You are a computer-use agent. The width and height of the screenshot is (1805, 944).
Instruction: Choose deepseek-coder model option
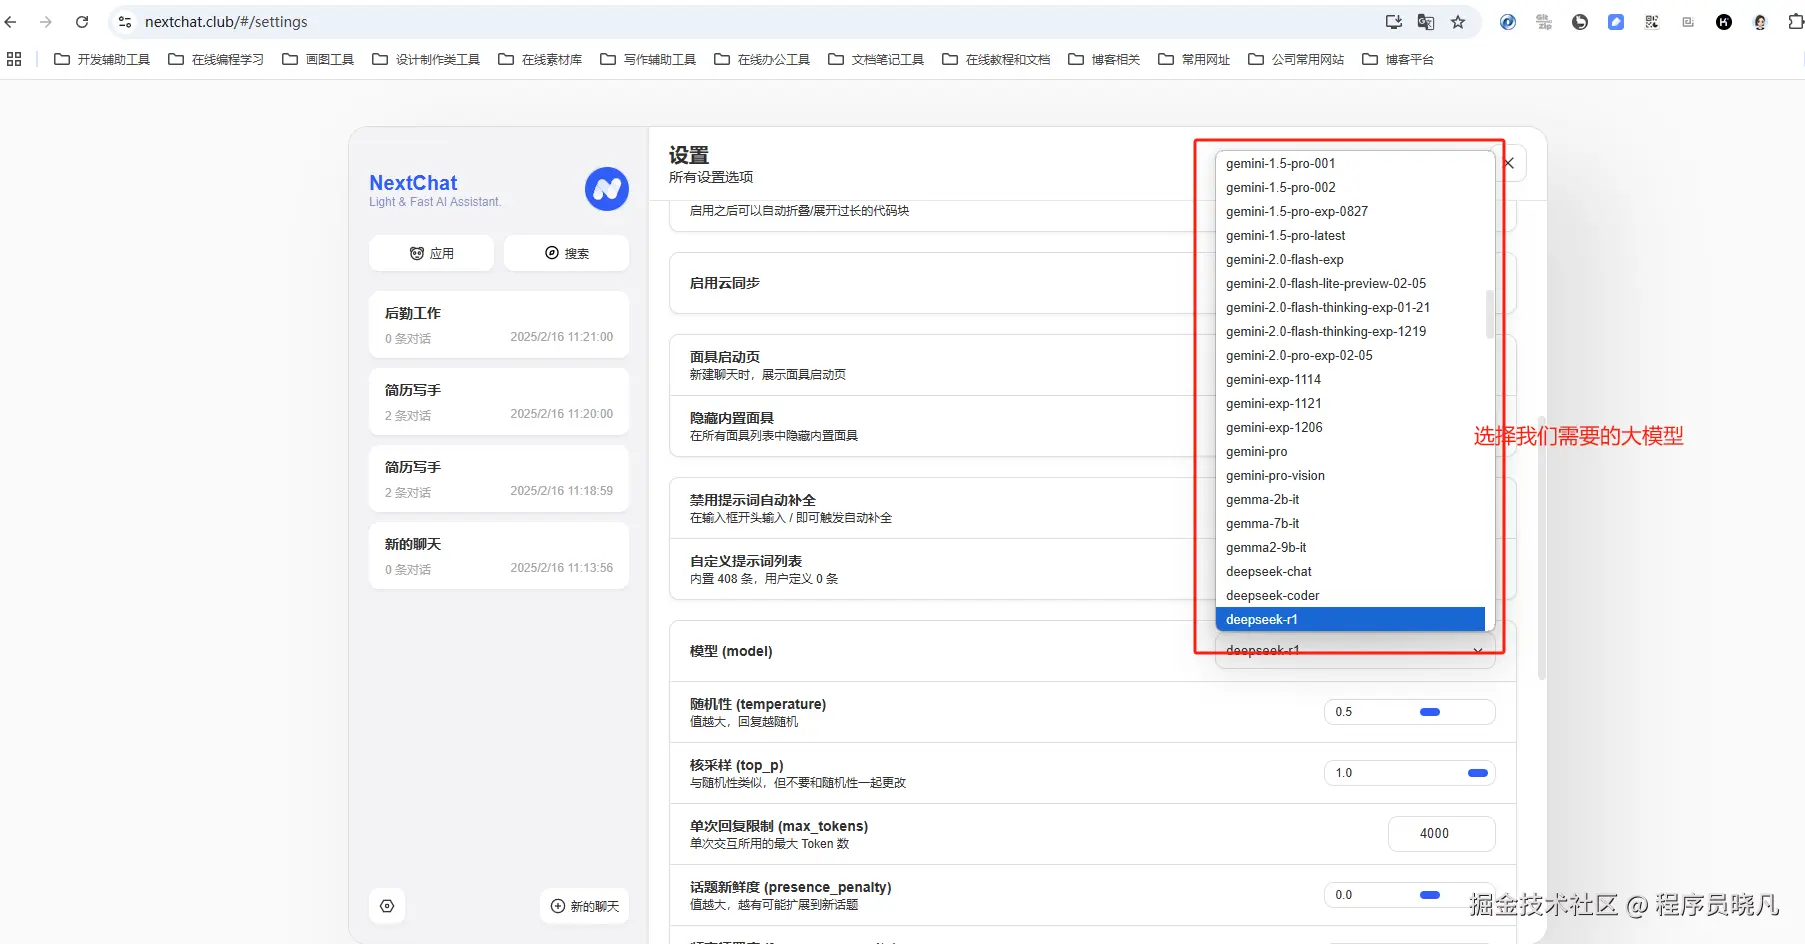1350,595
